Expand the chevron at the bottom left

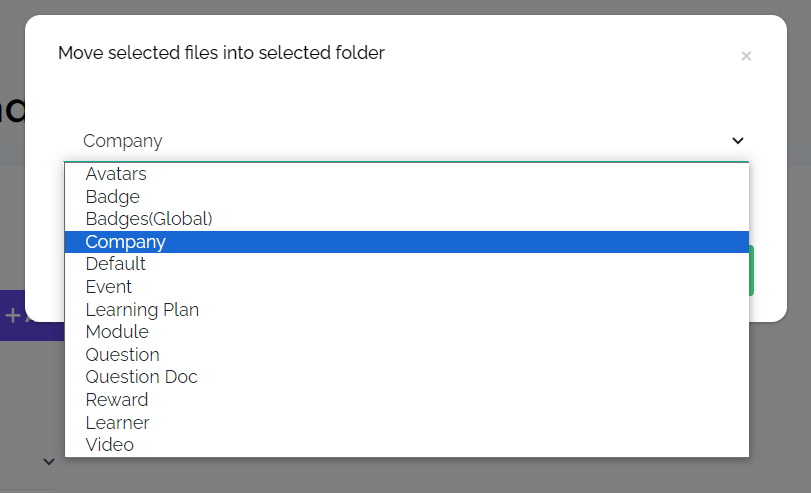pos(48,461)
